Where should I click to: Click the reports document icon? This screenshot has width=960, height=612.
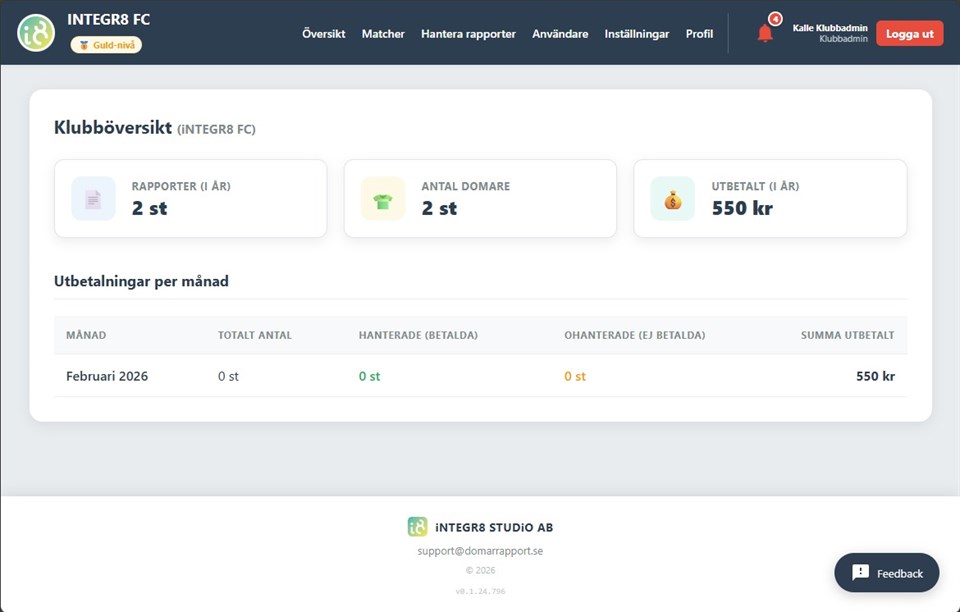[x=93, y=199]
